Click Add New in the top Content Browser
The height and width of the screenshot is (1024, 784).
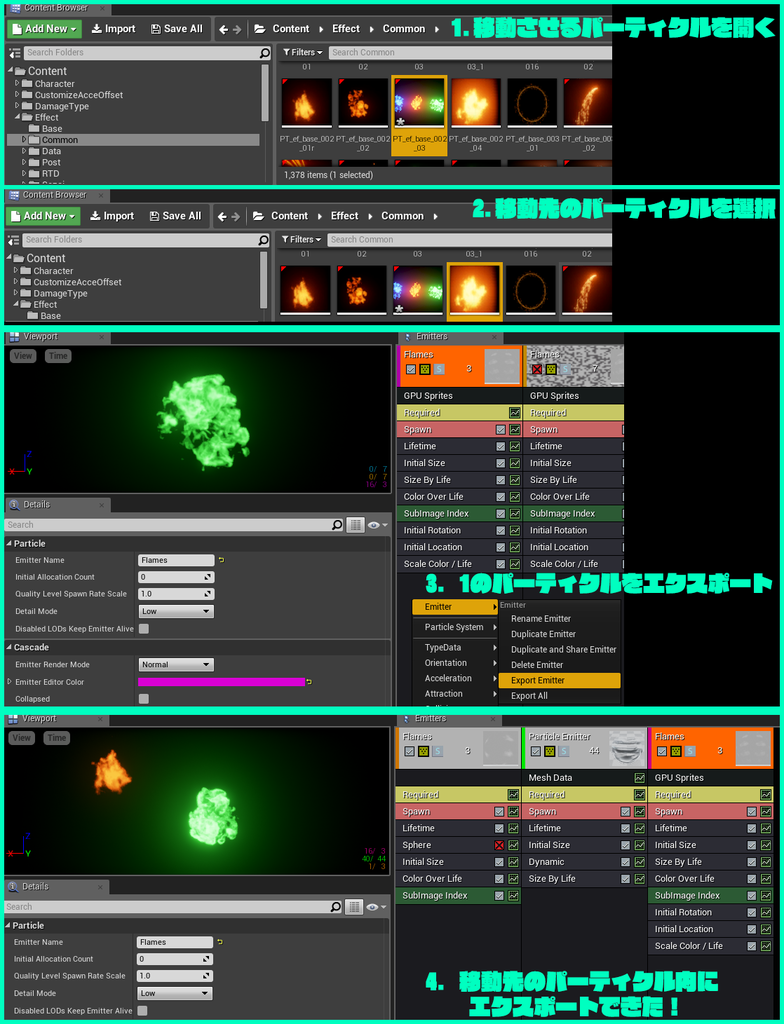(x=43, y=29)
